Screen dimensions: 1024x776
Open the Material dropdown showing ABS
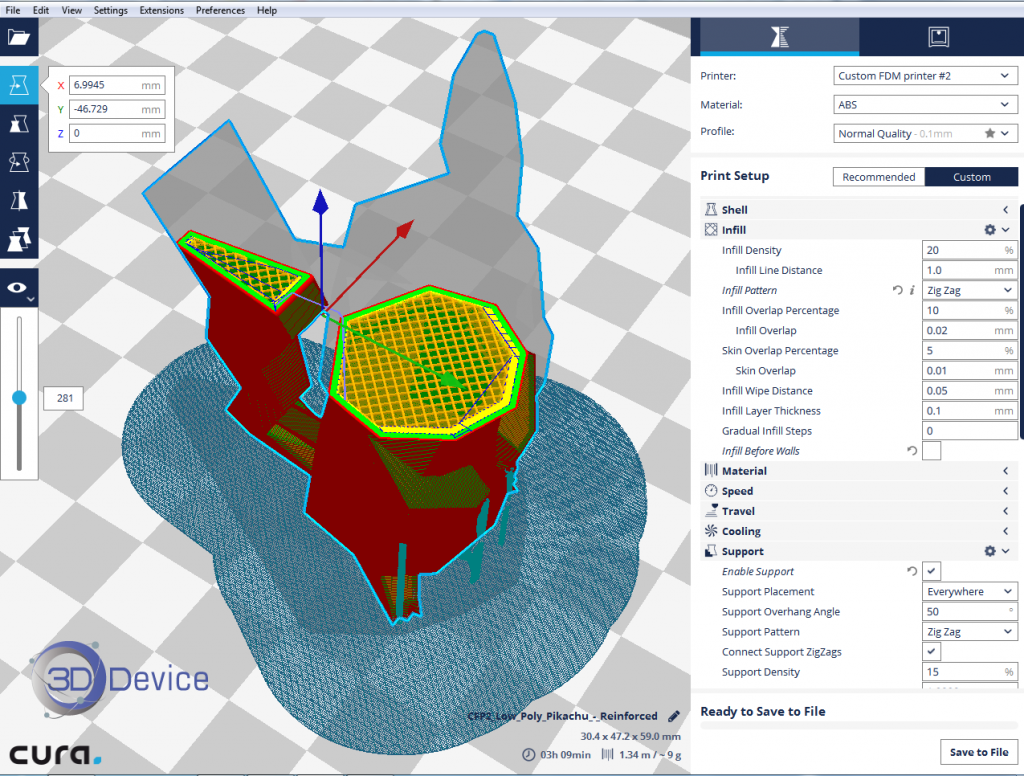point(925,105)
